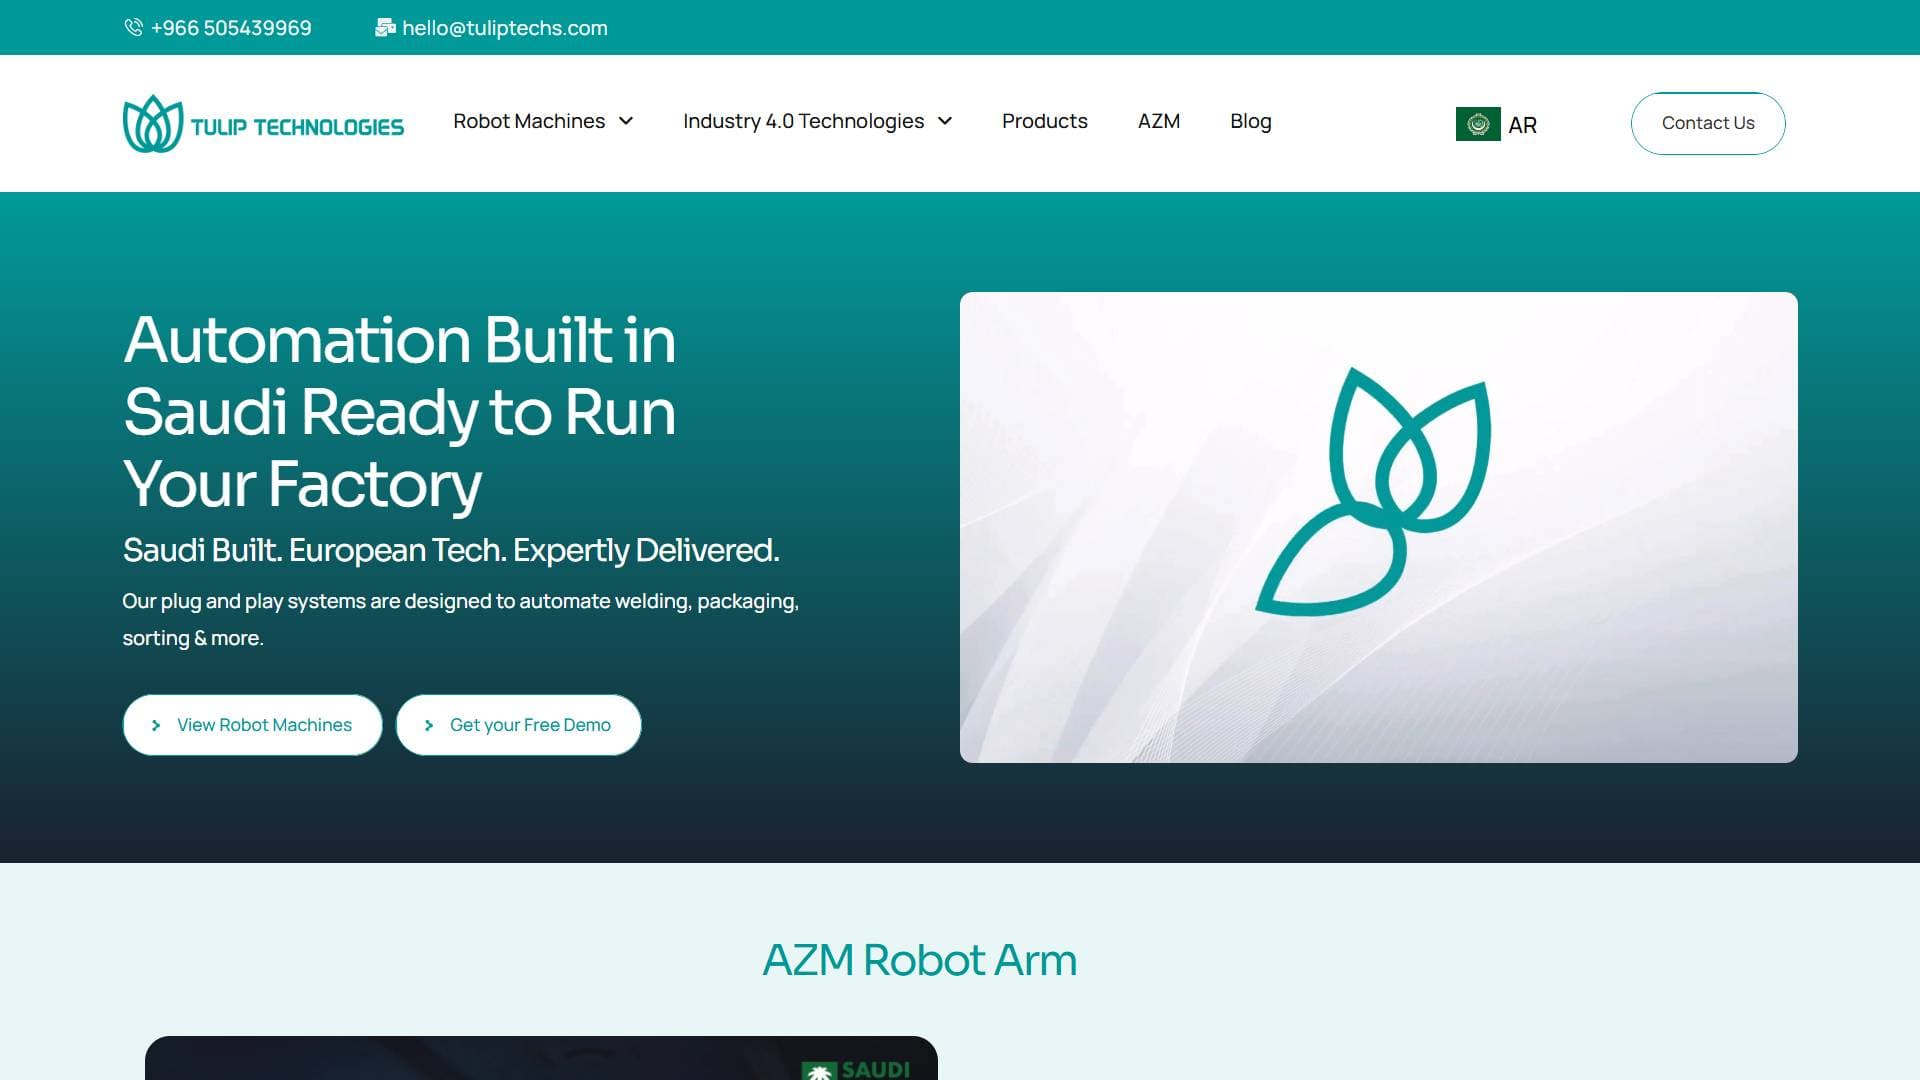
Task: Click the arrow icon in View Robot Machines
Action: tap(156, 726)
